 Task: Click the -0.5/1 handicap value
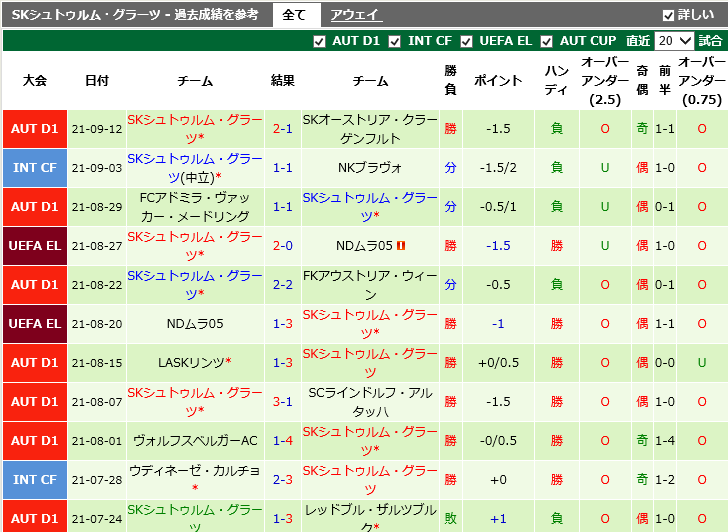(x=498, y=207)
